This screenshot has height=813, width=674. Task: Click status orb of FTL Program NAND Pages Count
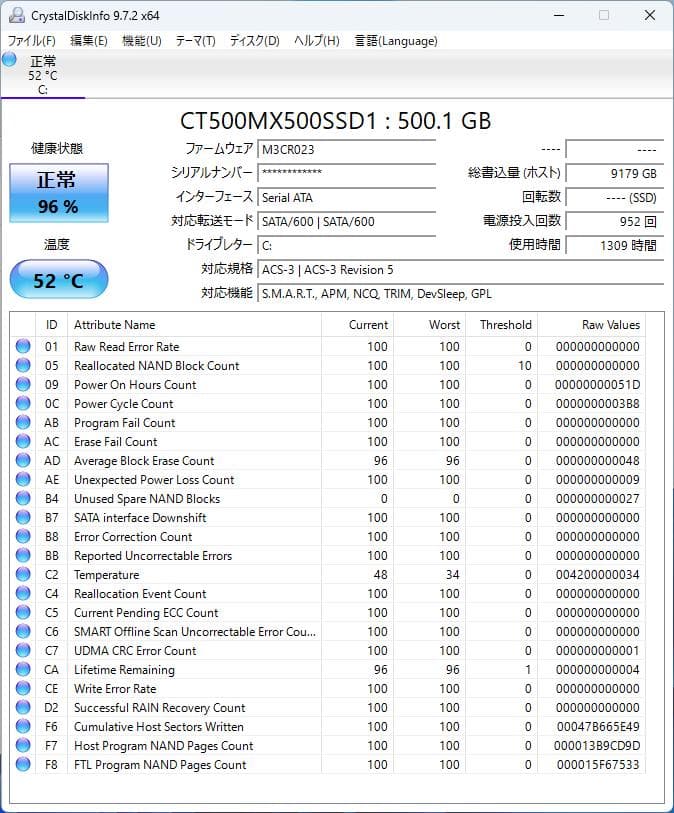23,765
